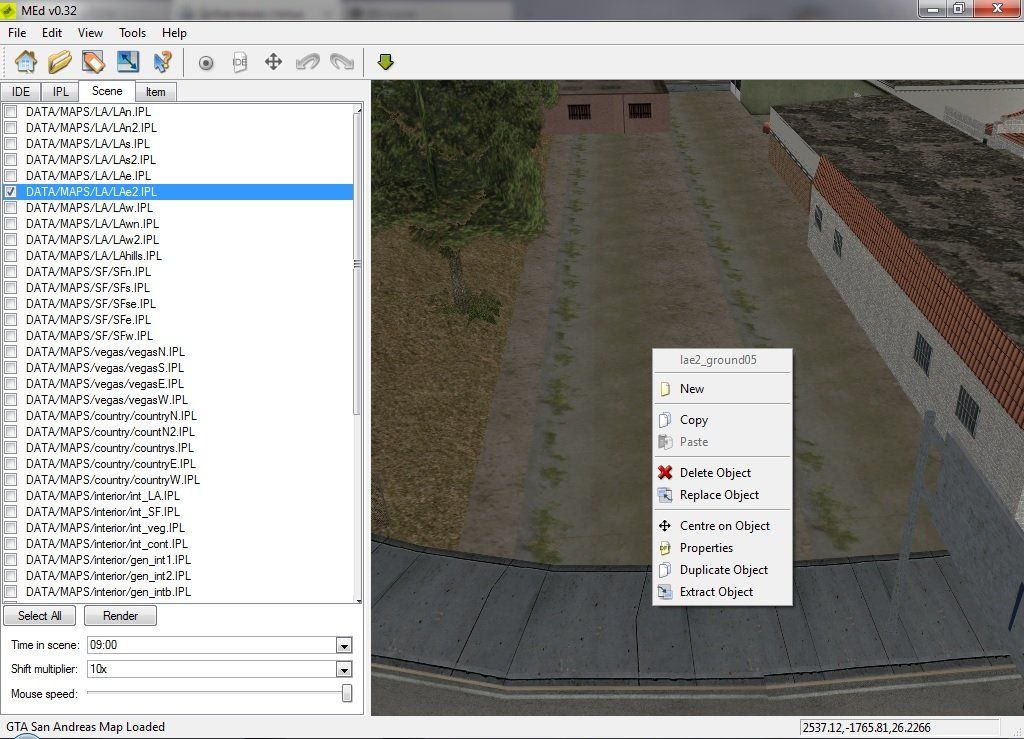This screenshot has height=739, width=1024.
Task: Select the four-arrow move tool
Action: coord(273,62)
